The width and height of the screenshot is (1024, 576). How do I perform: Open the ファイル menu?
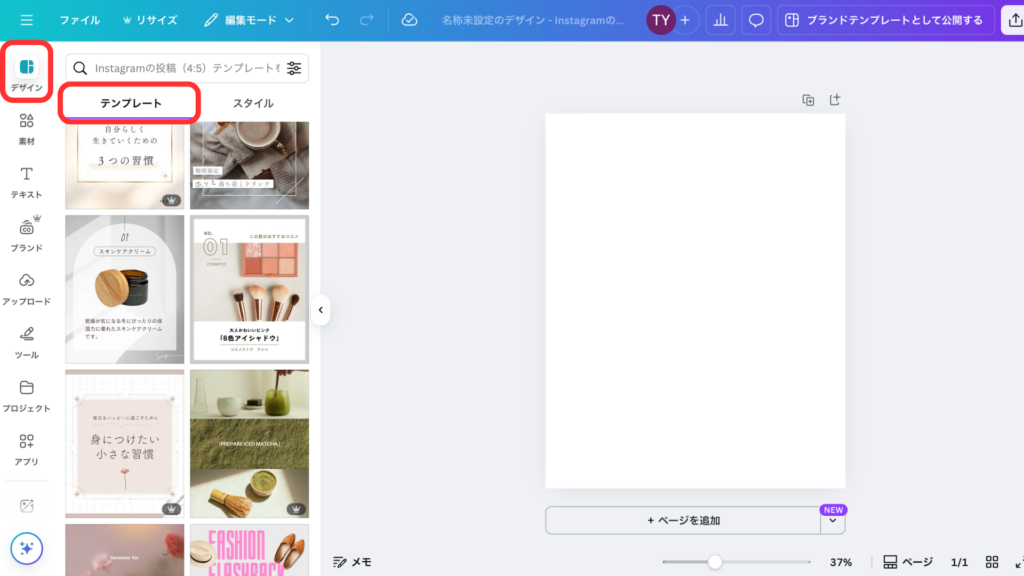click(x=79, y=20)
